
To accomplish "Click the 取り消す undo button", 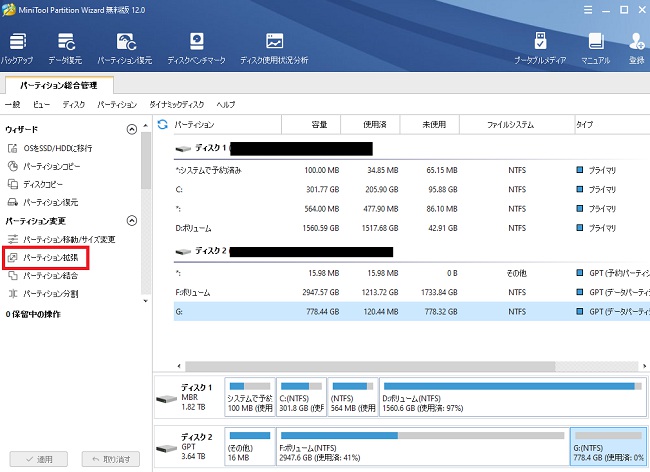I will (x=111, y=459).
